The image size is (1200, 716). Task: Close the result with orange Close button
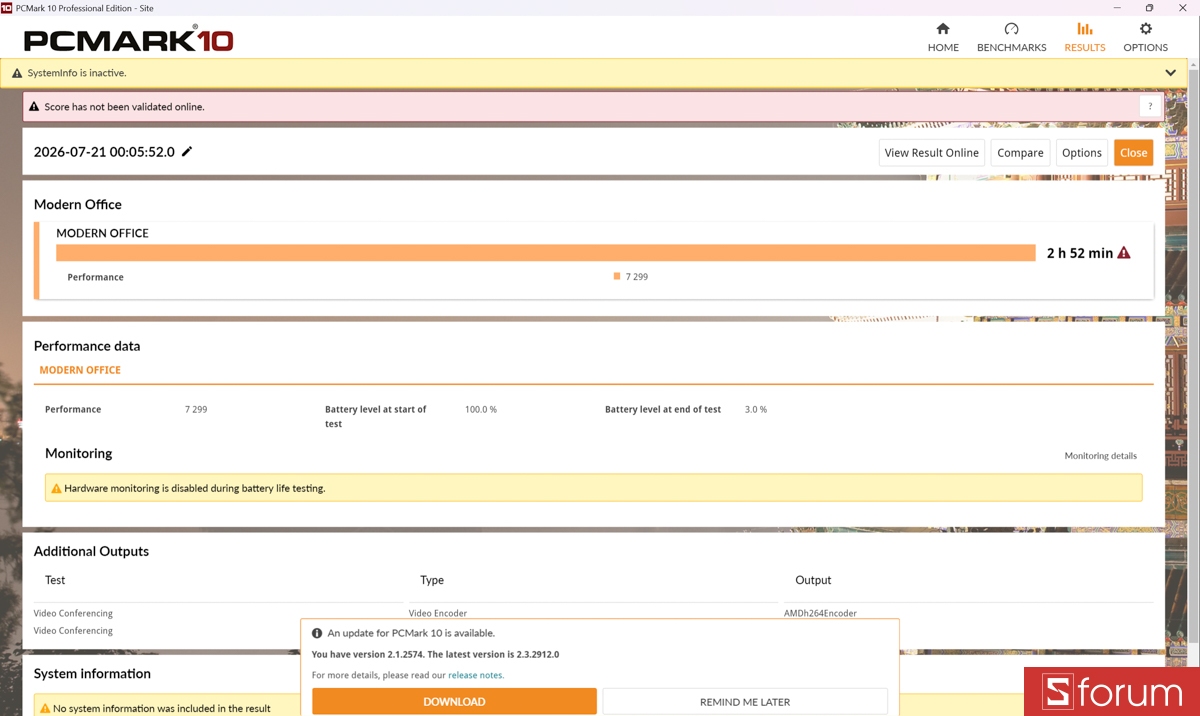pos(1133,153)
